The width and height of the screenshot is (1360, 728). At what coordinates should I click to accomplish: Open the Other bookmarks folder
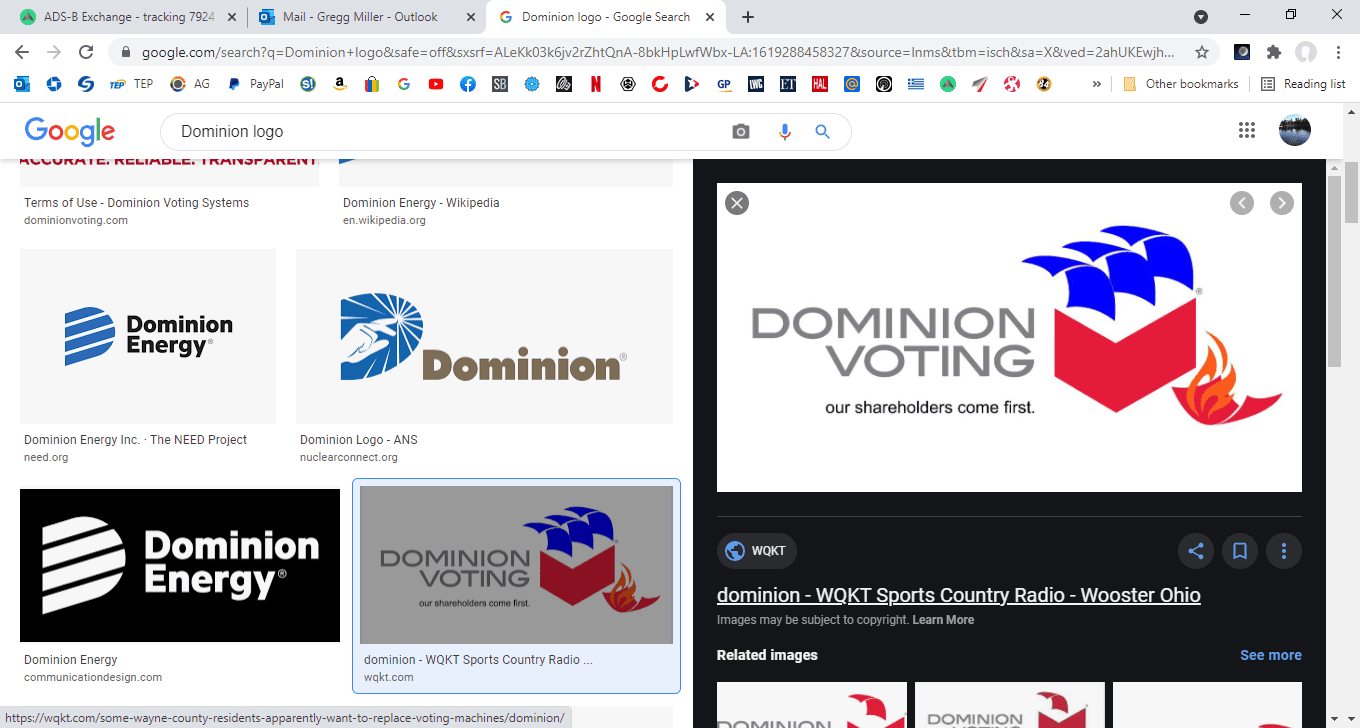coord(1181,84)
